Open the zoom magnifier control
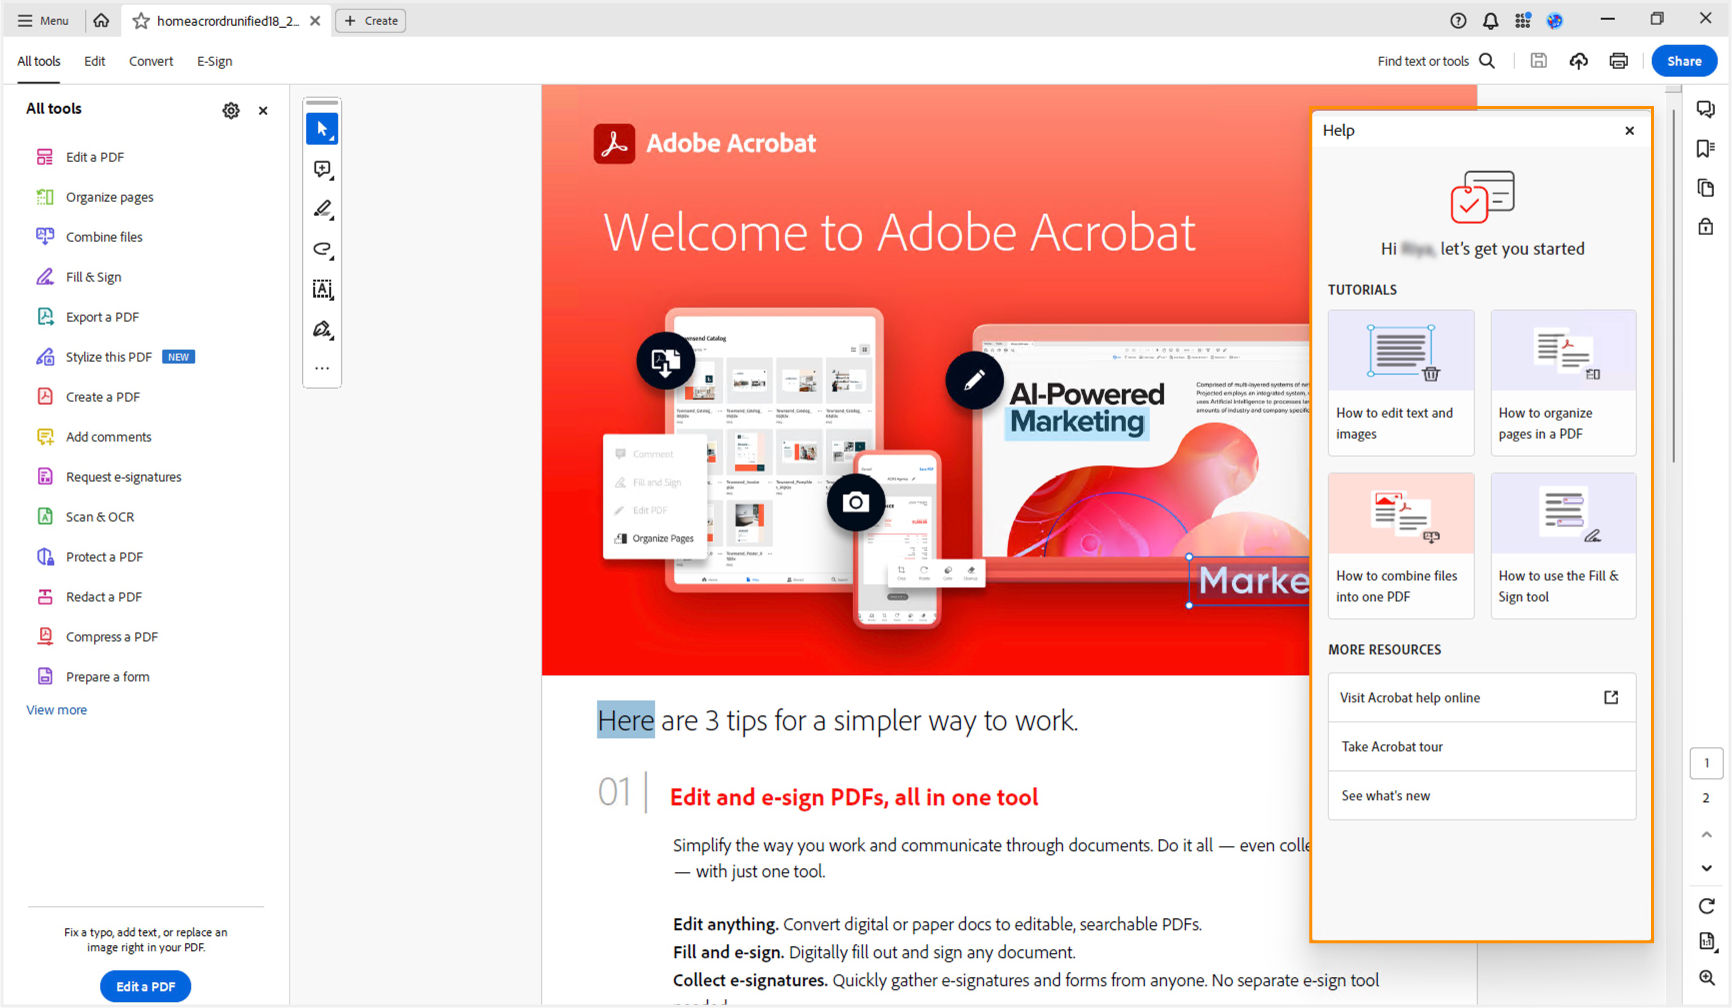Viewport: 1732px width, 1008px height. pos(1707,976)
